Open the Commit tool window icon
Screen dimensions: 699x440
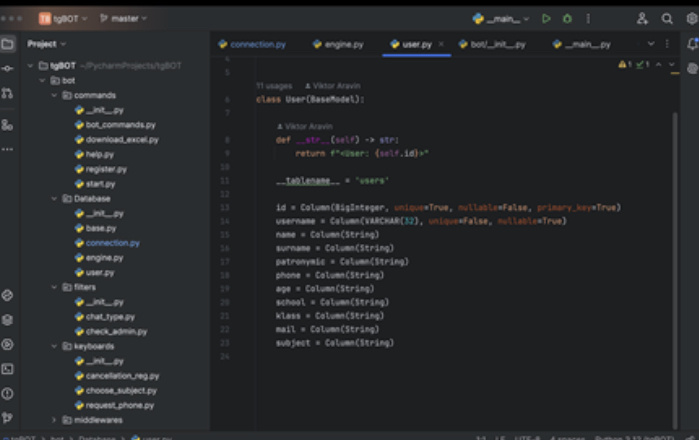pyautogui.click(x=8, y=68)
